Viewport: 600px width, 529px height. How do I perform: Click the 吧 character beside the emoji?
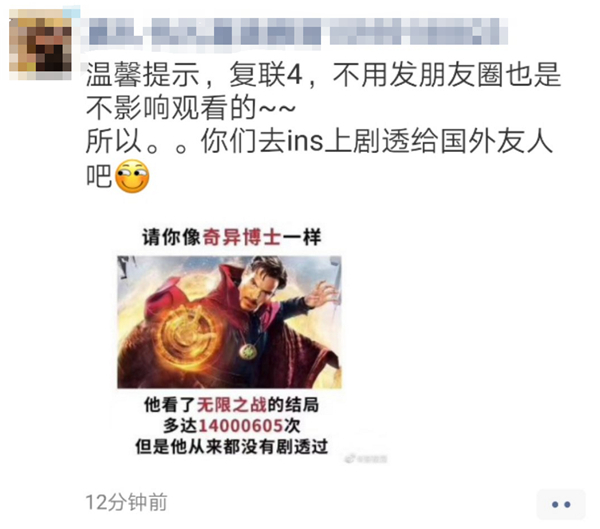tap(99, 176)
